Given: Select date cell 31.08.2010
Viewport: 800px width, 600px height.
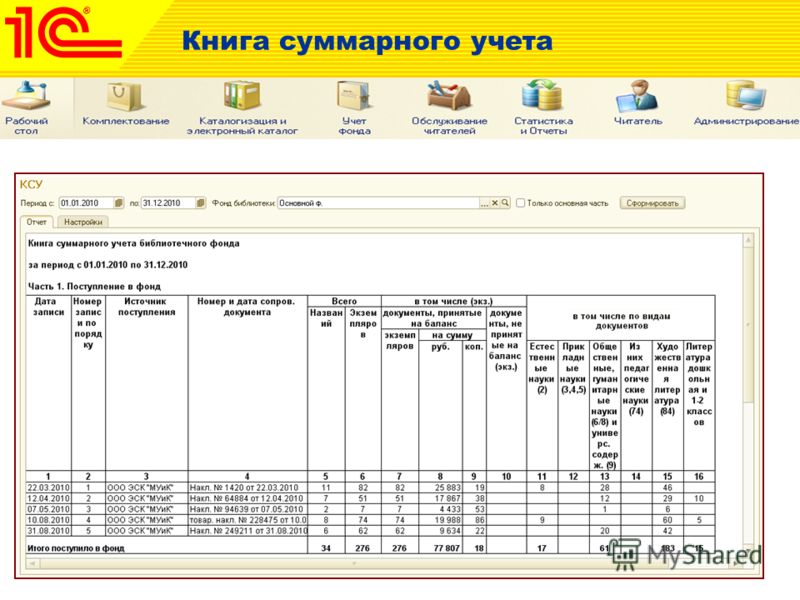Looking at the screenshot, I should pyautogui.click(x=48, y=531).
